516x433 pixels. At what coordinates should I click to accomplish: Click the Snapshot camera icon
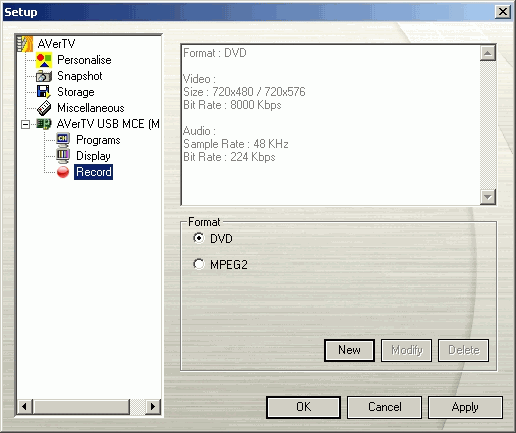(x=44, y=76)
